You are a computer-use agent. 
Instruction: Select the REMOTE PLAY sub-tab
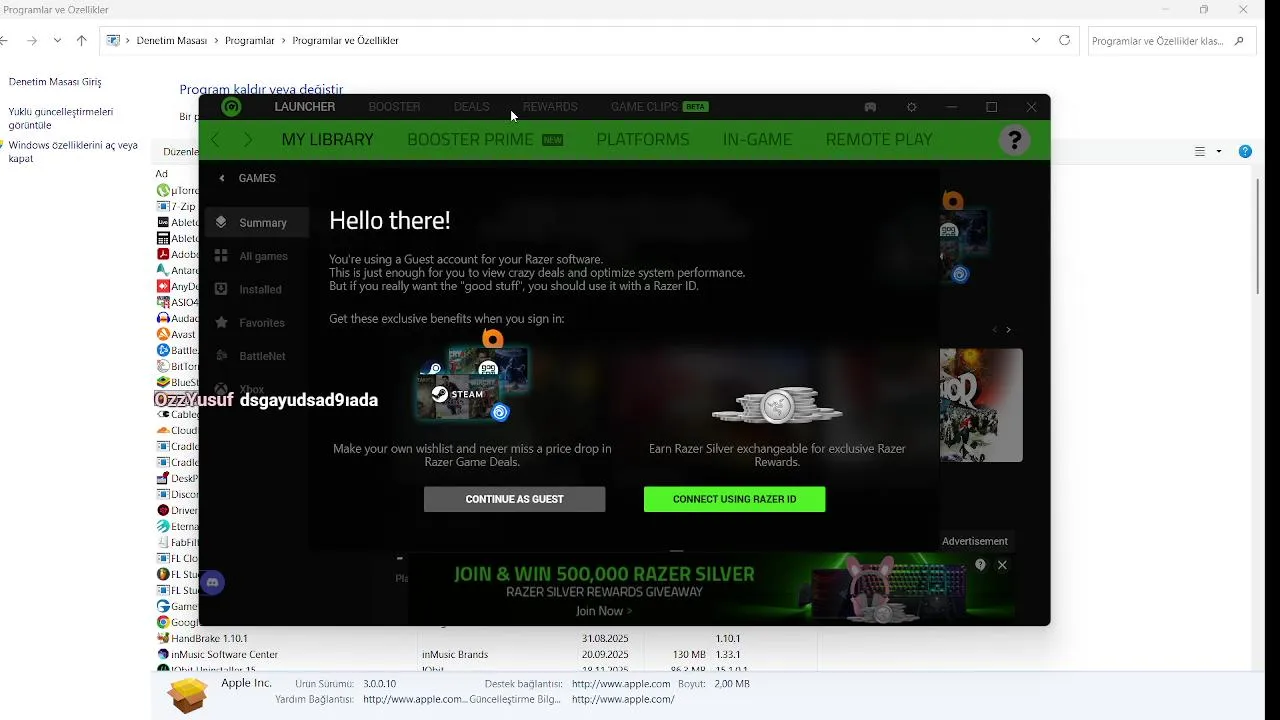coord(879,140)
